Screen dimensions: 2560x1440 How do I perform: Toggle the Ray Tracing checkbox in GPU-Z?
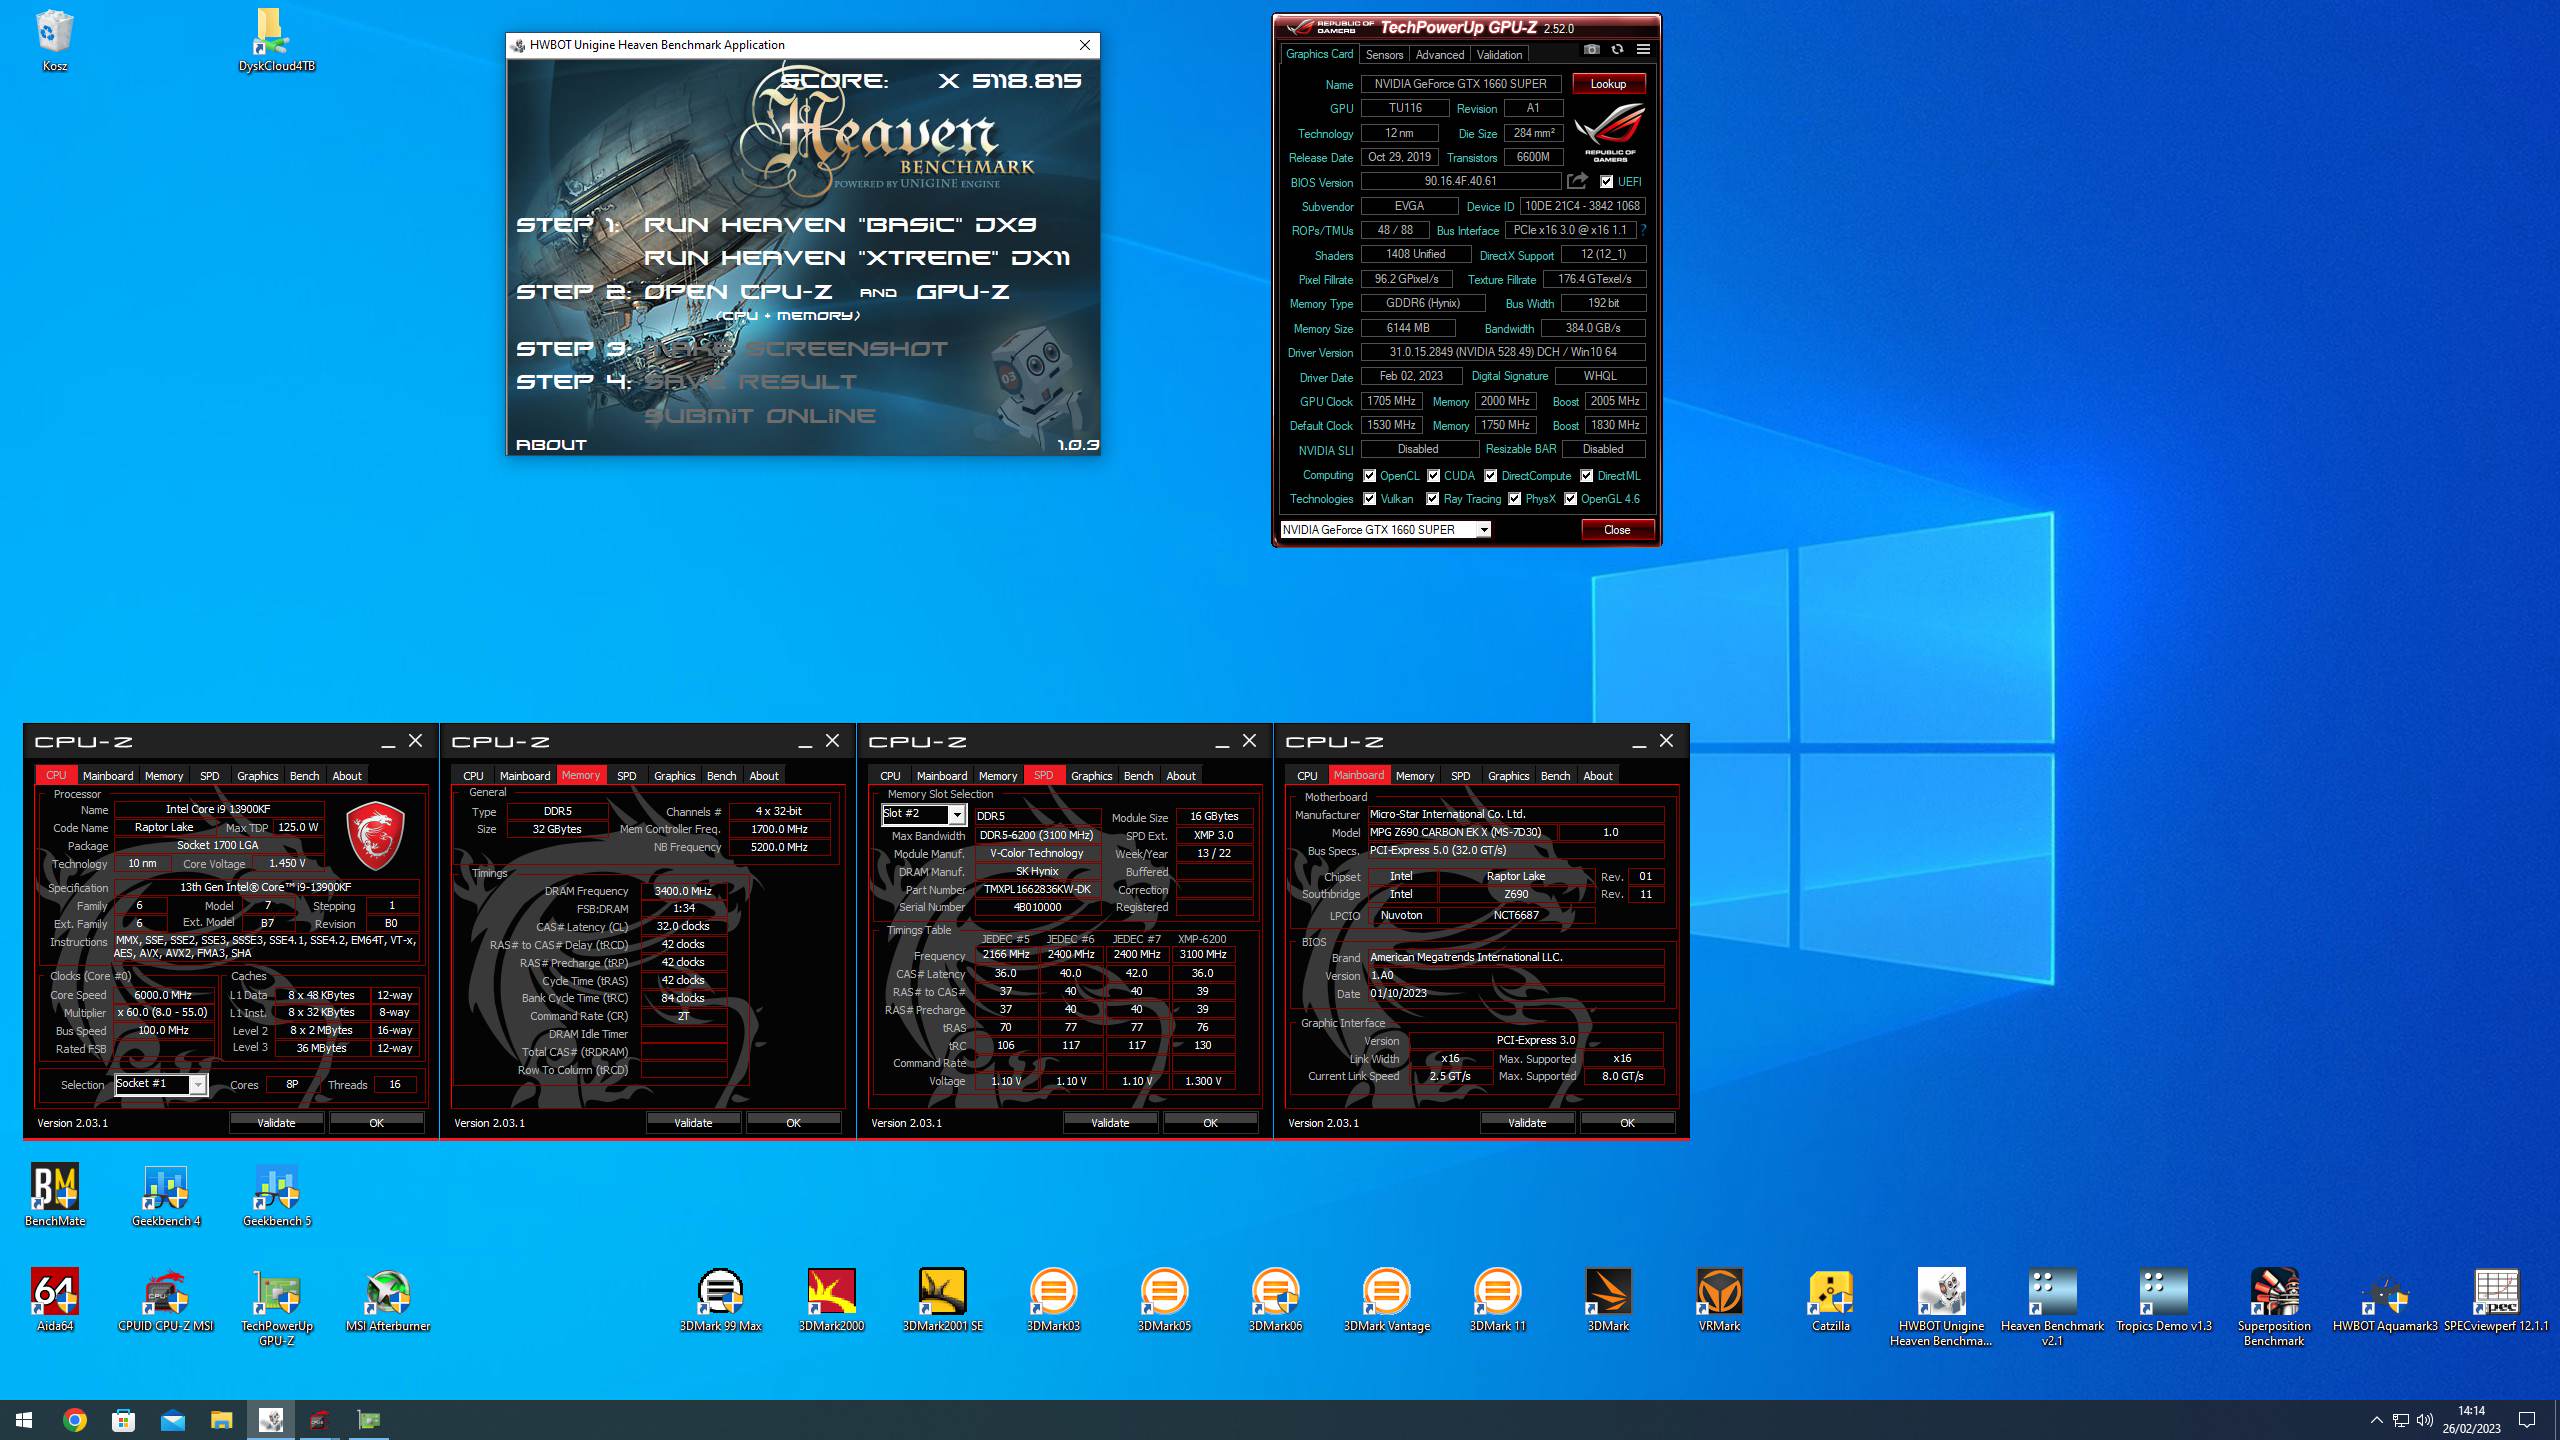coord(1432,499)
